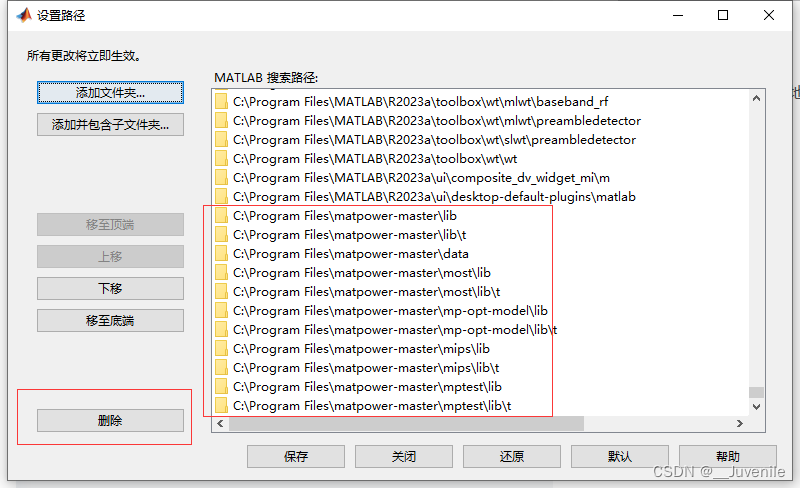Click folder icon of toolbox\wt\wt path
Viewport: 800px width, 488px height.
pyautogui.click(x=221, y=158)
